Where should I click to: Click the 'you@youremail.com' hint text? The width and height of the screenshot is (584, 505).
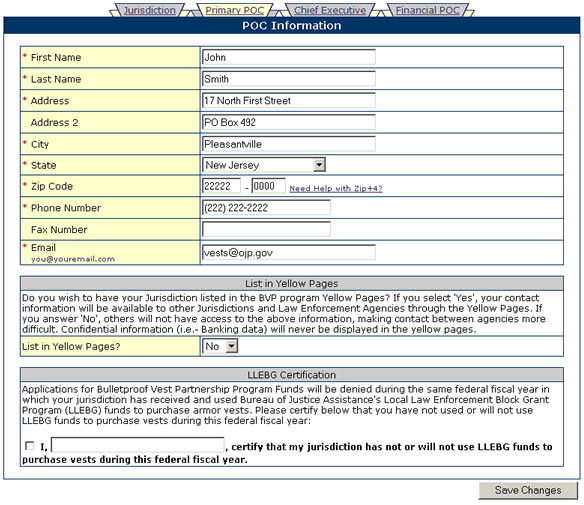tap(73, 259)
